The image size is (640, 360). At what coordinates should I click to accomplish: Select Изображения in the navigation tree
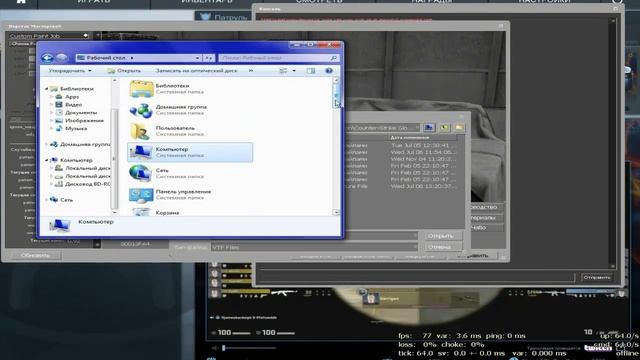coord(84,120)
